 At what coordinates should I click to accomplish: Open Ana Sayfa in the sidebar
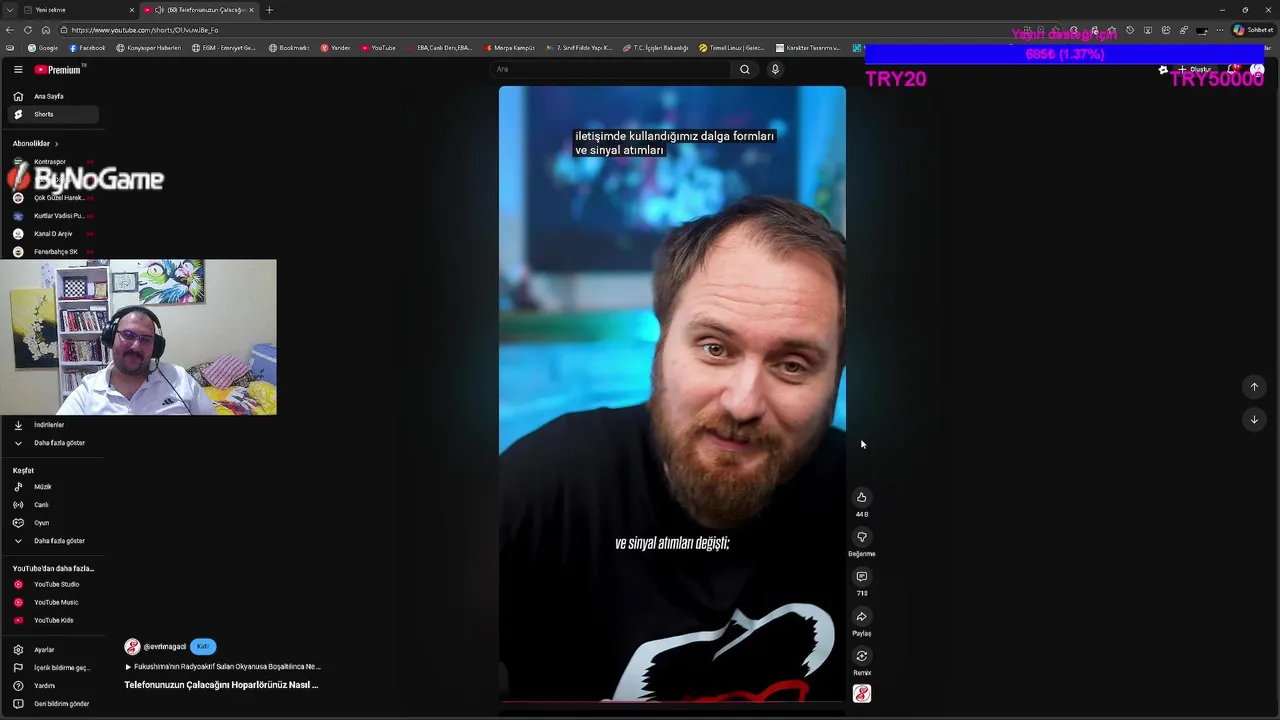(x=52, y=96)
